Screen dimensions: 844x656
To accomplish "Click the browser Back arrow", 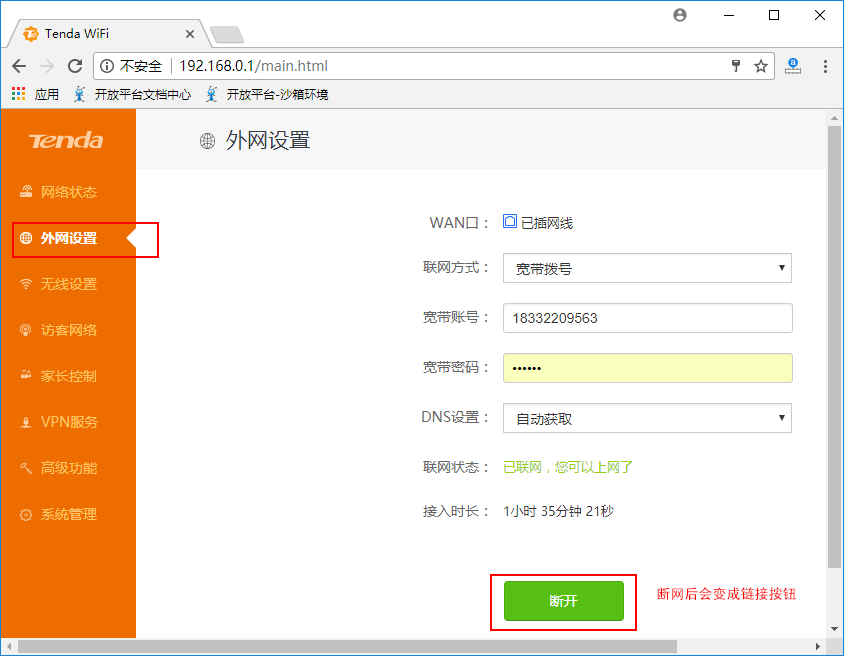I will (19, 66).
